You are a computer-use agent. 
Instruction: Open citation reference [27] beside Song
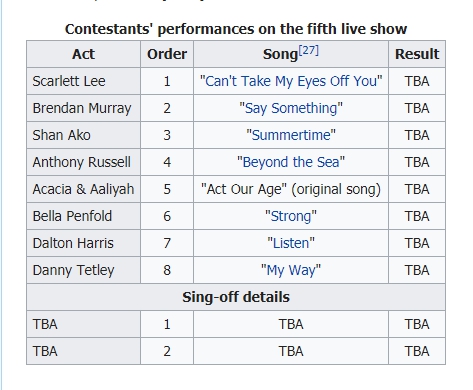[309, 50]
